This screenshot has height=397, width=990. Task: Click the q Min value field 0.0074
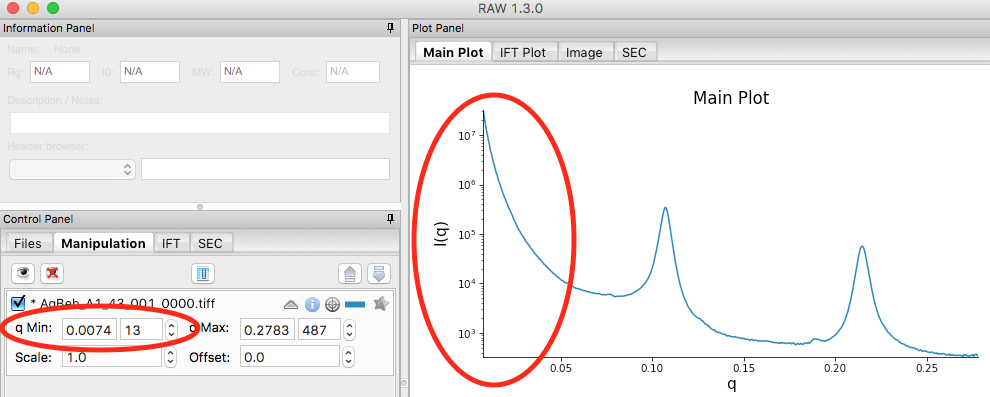coord(89,329)
